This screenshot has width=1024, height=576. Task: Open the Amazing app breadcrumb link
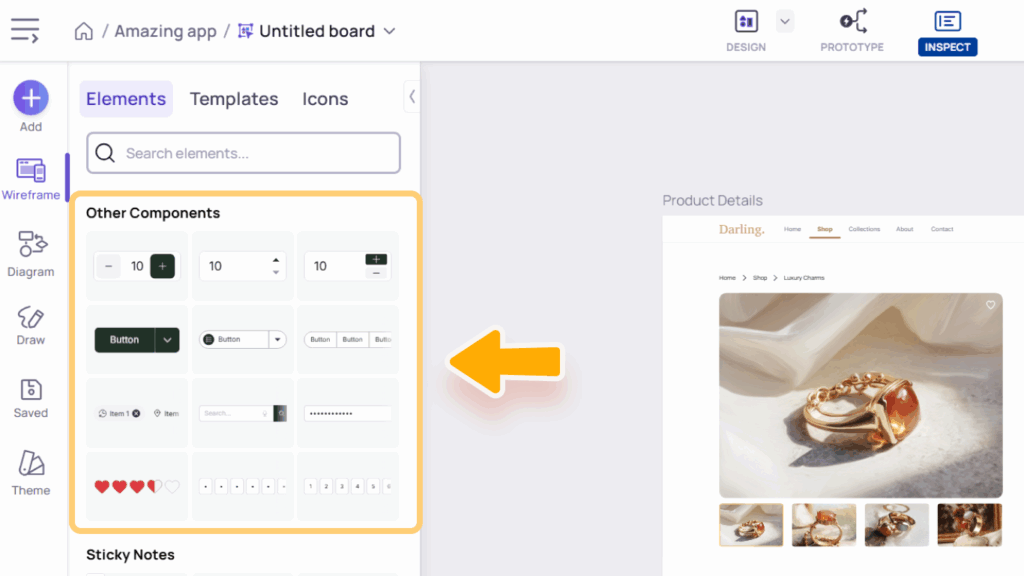point(166,30)
